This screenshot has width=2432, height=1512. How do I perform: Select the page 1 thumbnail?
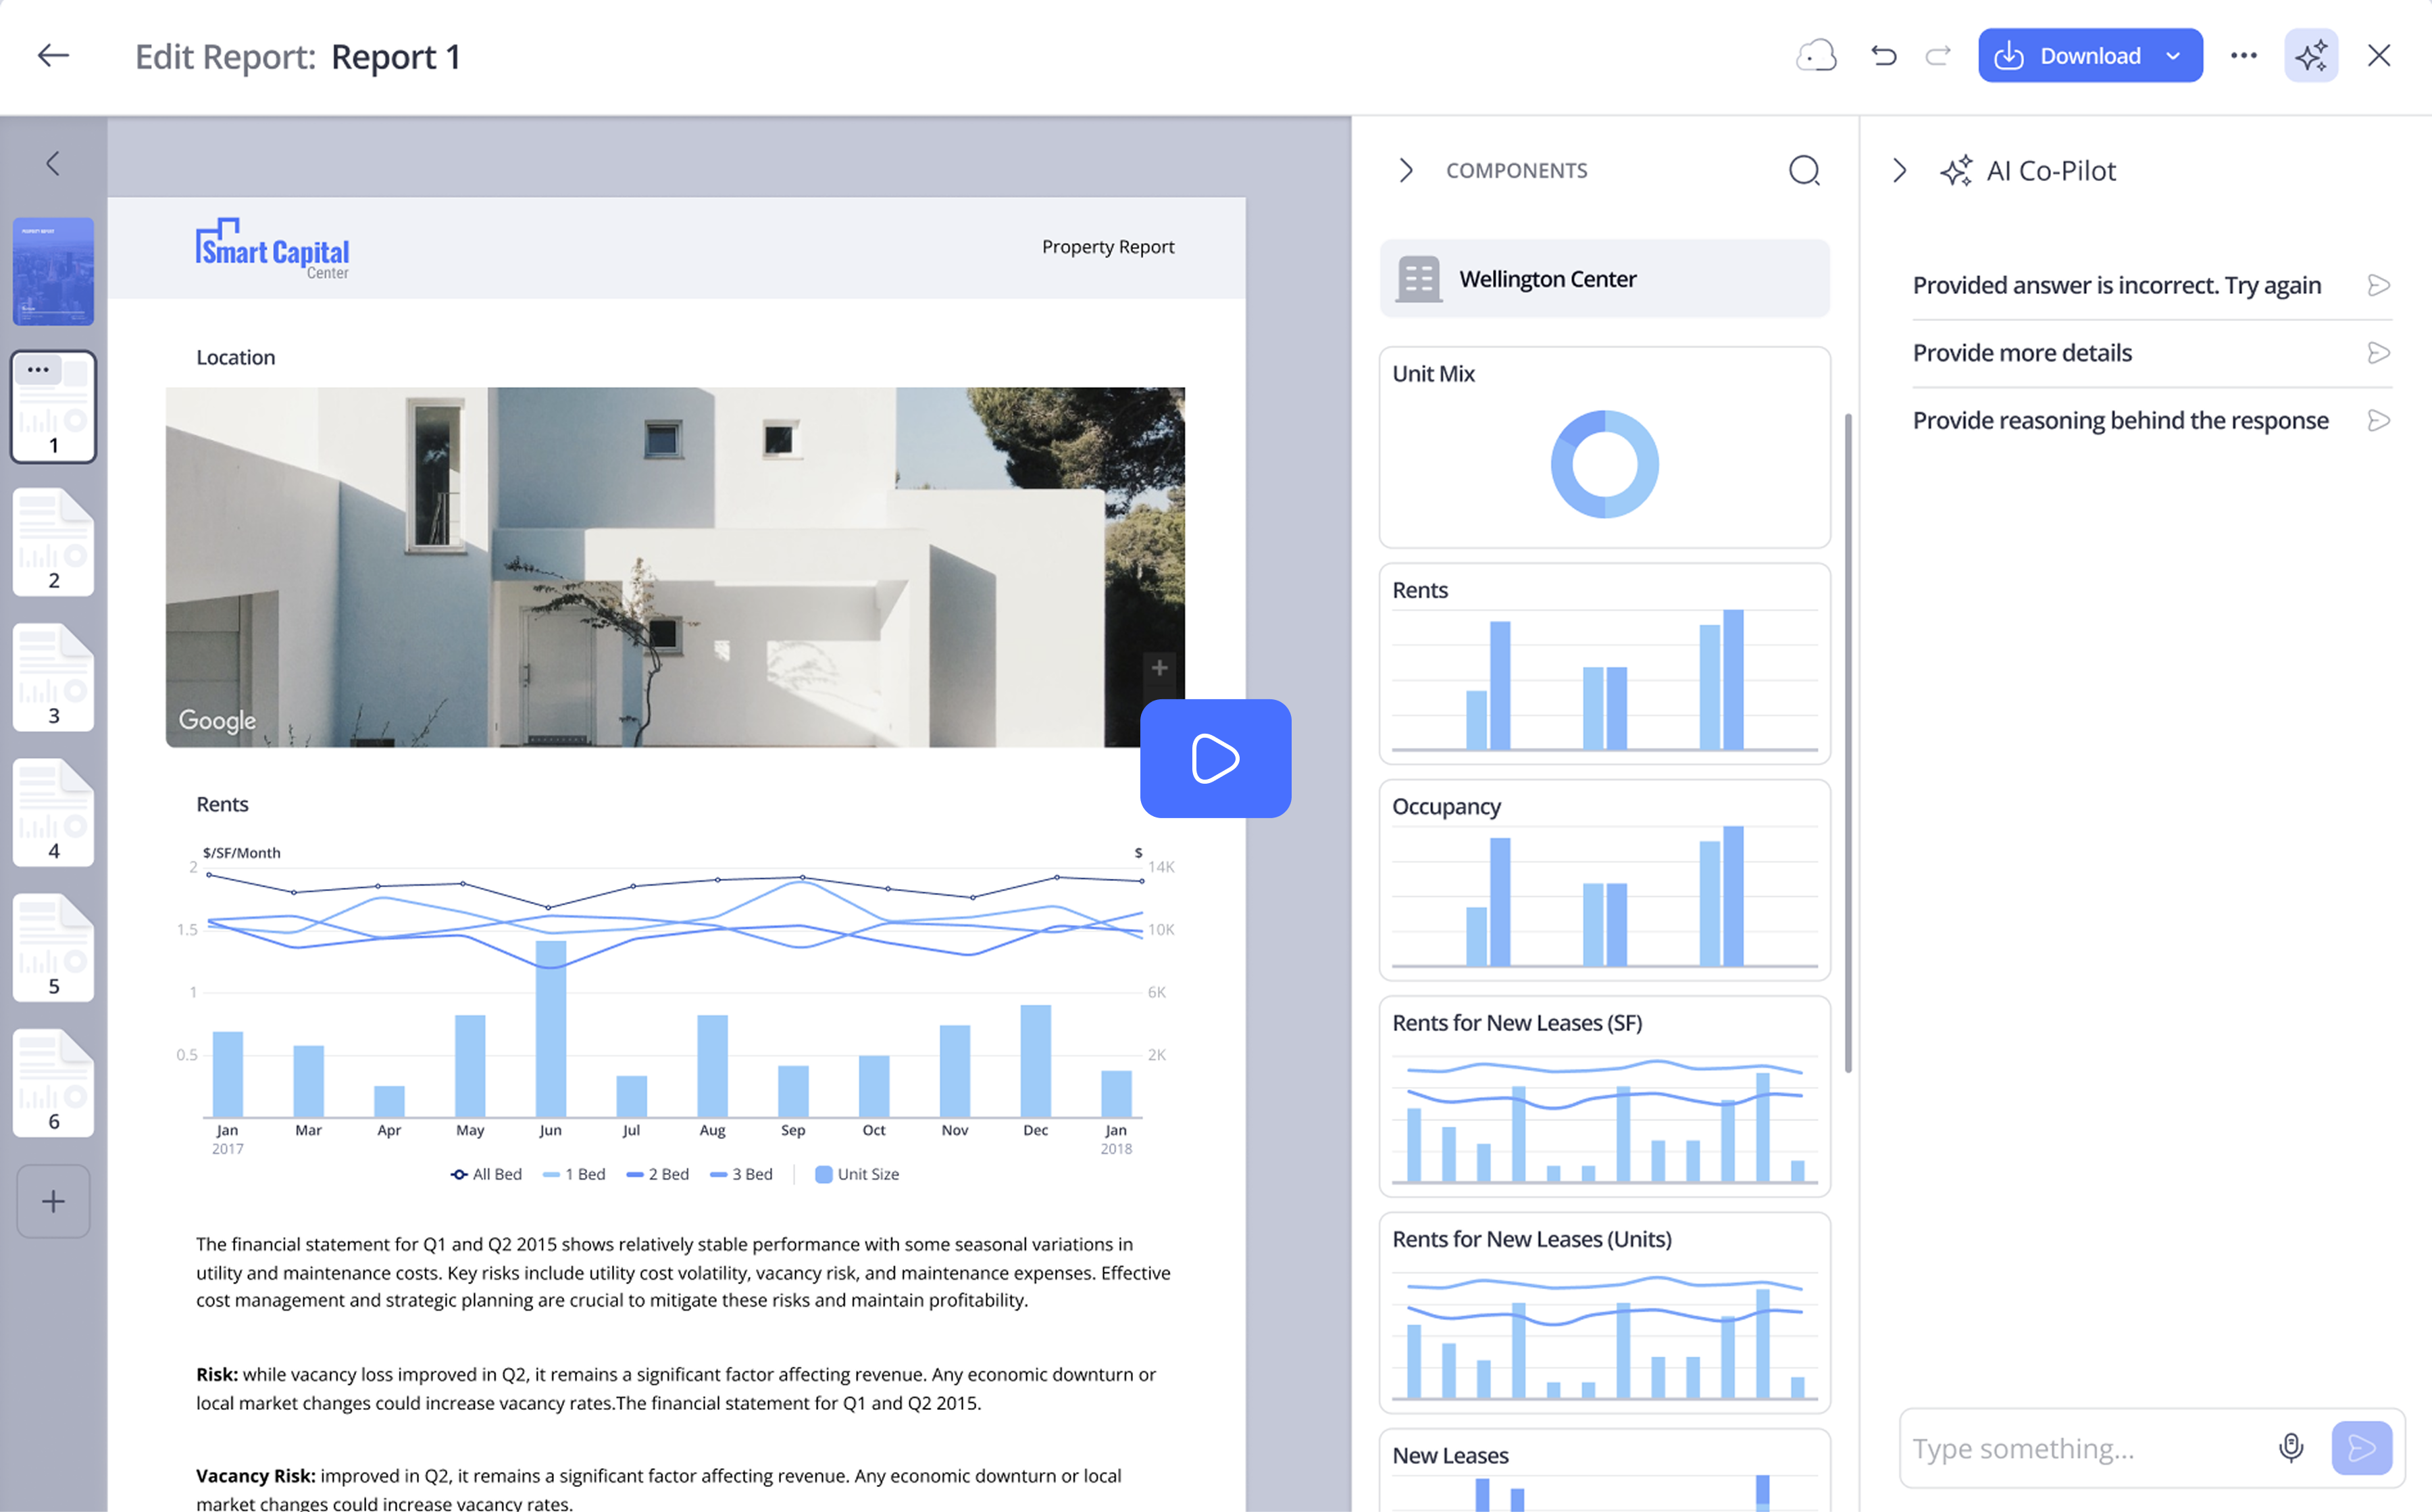(53, 407)
